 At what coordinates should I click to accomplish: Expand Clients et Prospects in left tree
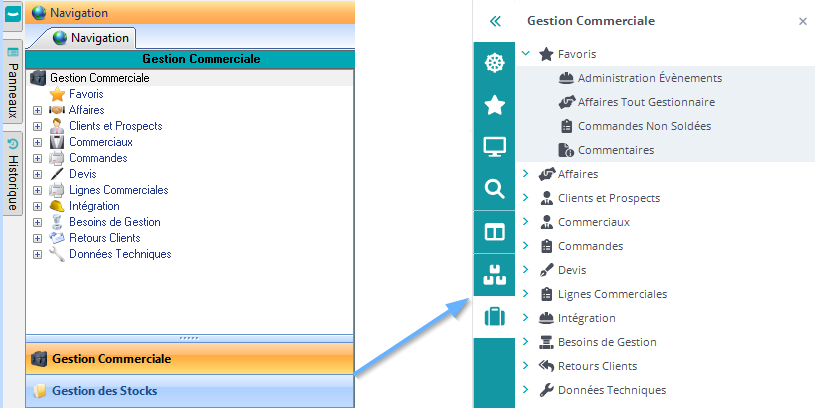(37, 126)
